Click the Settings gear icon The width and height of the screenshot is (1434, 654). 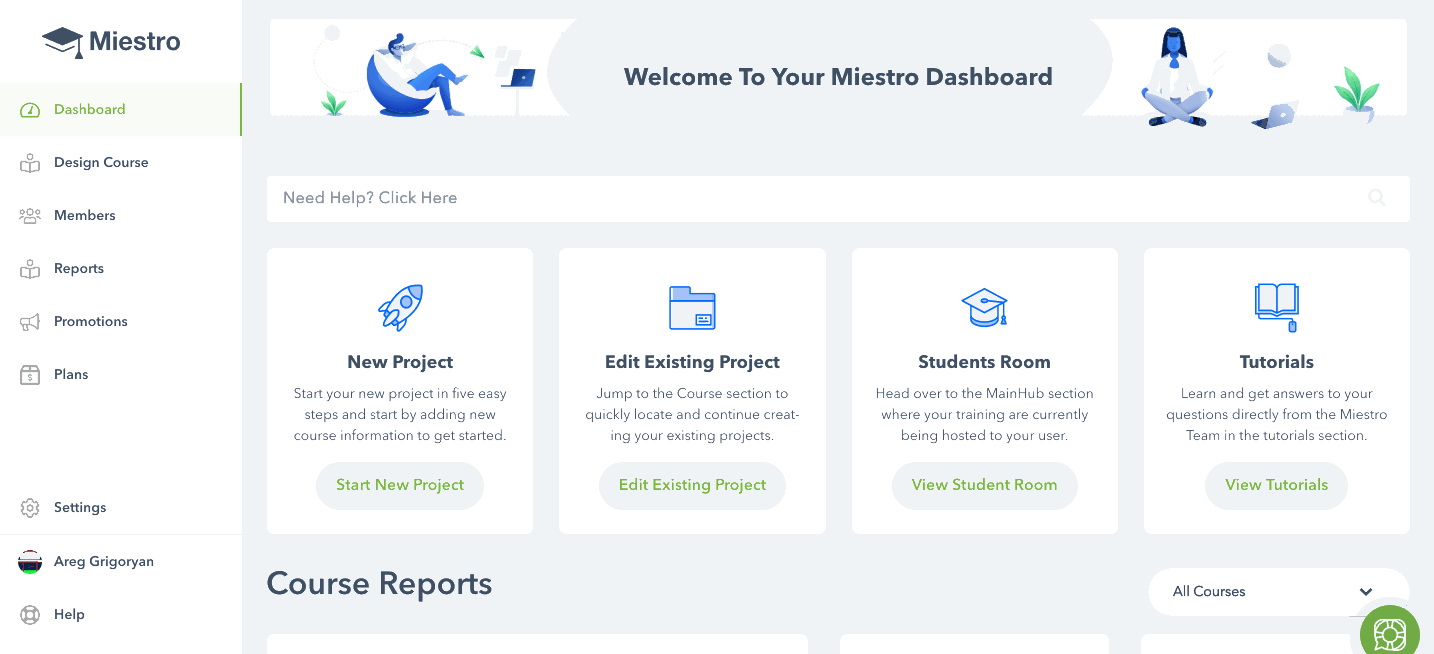[30, 508]
